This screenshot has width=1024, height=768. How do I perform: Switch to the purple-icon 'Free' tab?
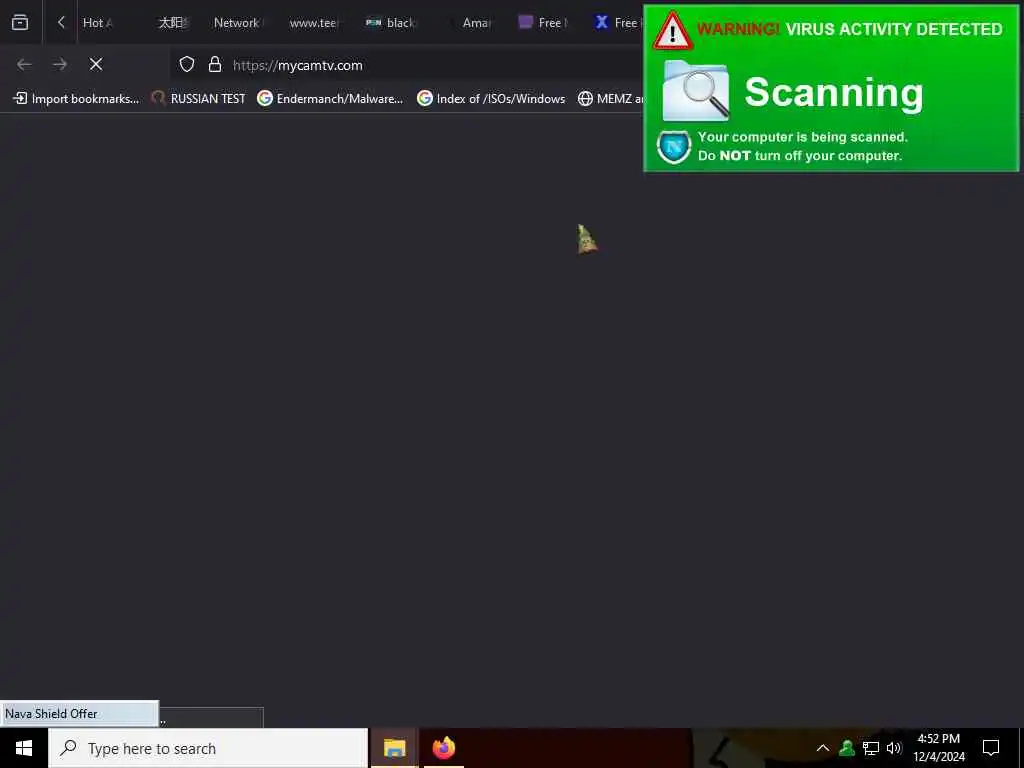tap(543, 23)
